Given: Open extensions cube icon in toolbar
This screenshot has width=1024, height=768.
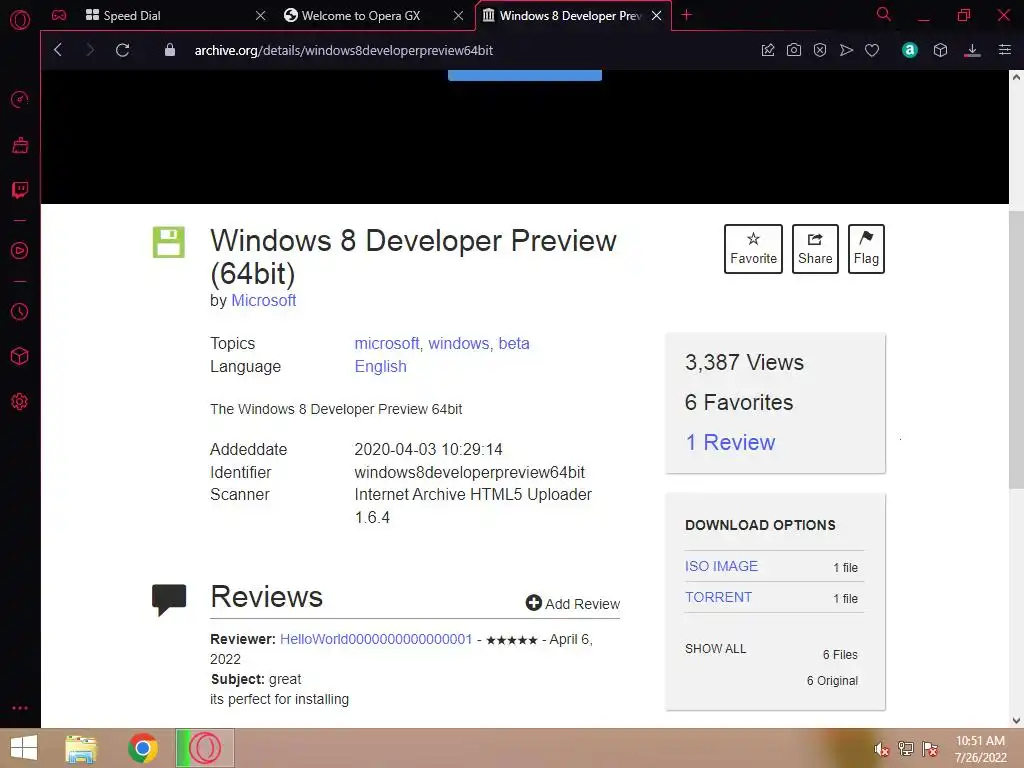Looking at the screenshot, I should point(940,50).
